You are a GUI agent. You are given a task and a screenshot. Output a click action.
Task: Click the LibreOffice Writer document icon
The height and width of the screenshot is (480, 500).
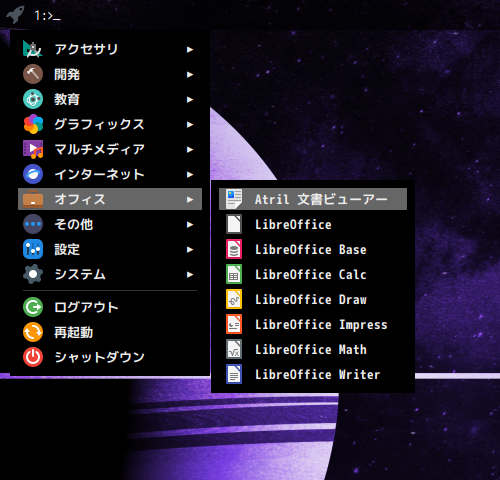coord(234,374)
